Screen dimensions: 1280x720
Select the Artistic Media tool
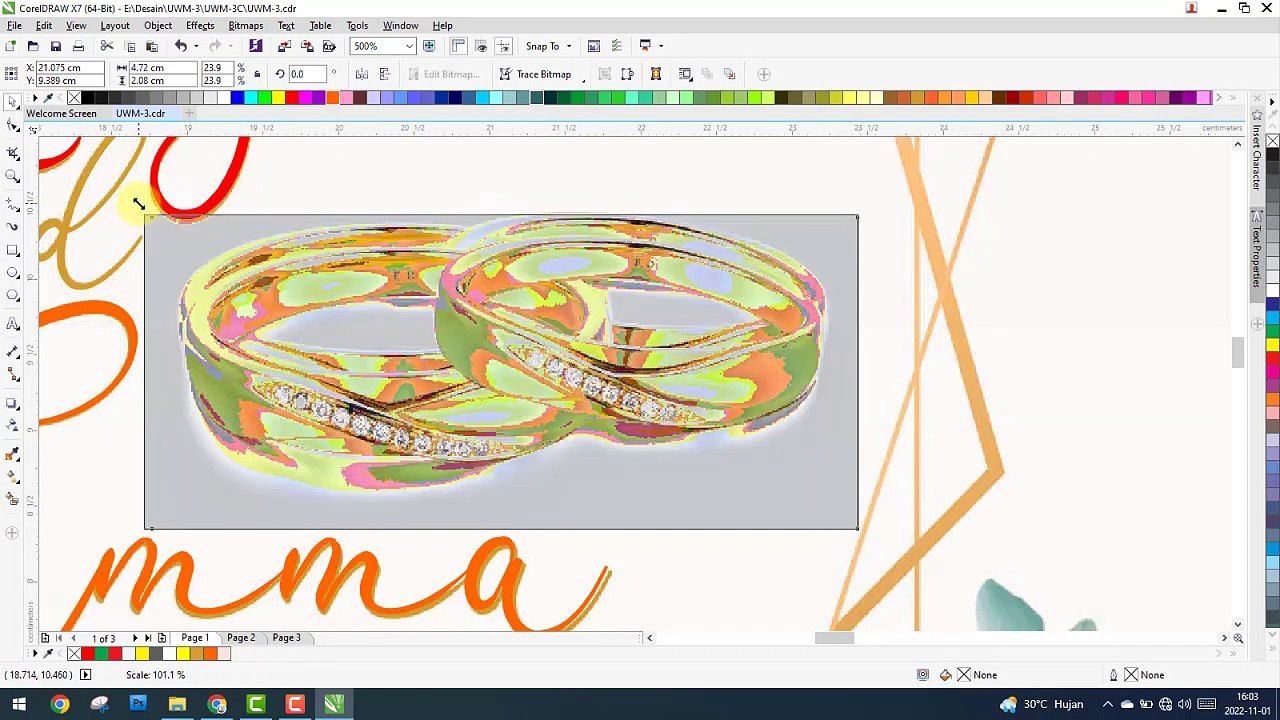coord(13,227)
